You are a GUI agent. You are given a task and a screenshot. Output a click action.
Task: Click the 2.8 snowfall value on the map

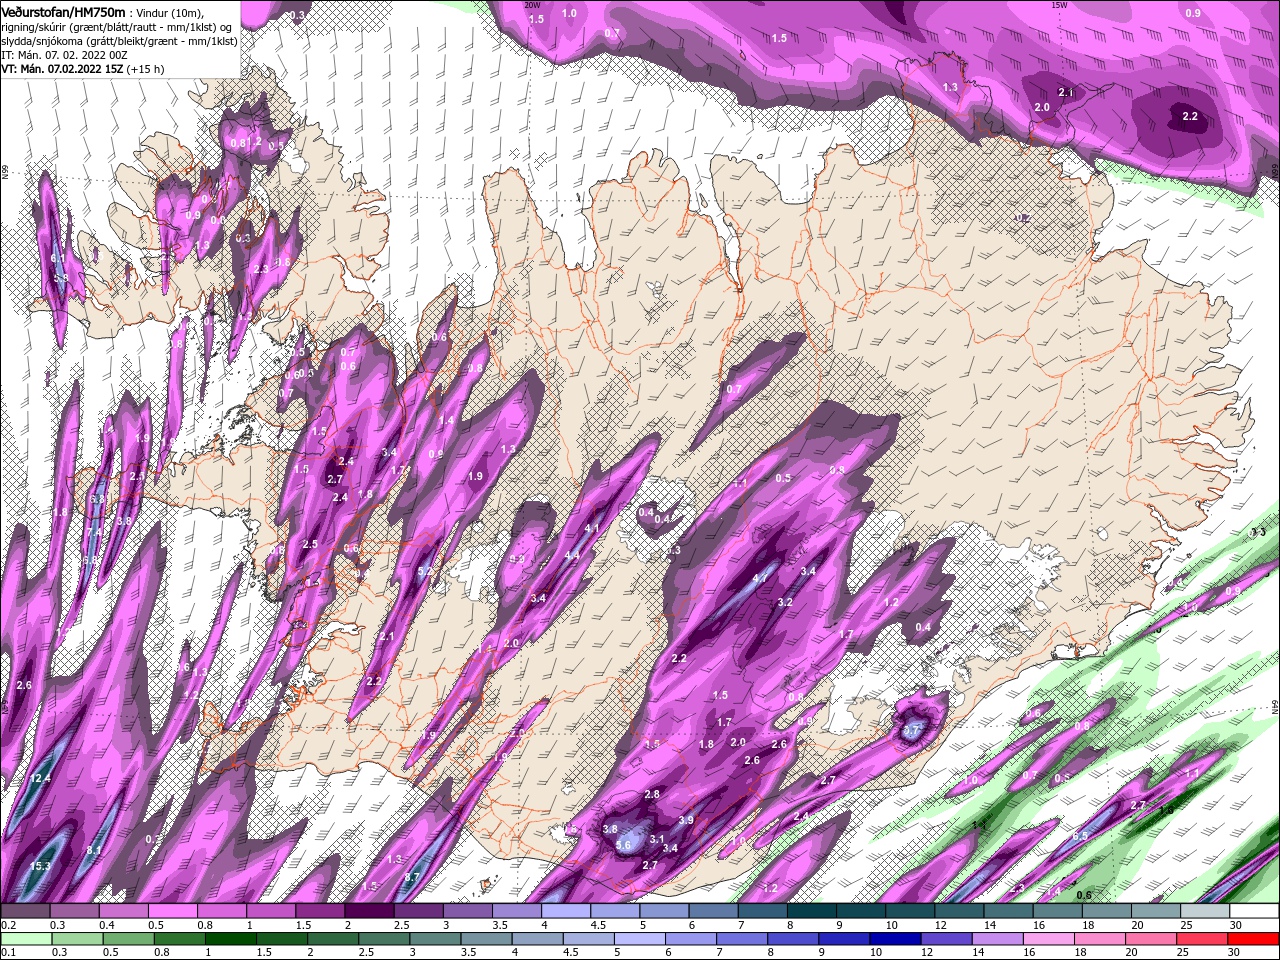click(x=652, y=794)
